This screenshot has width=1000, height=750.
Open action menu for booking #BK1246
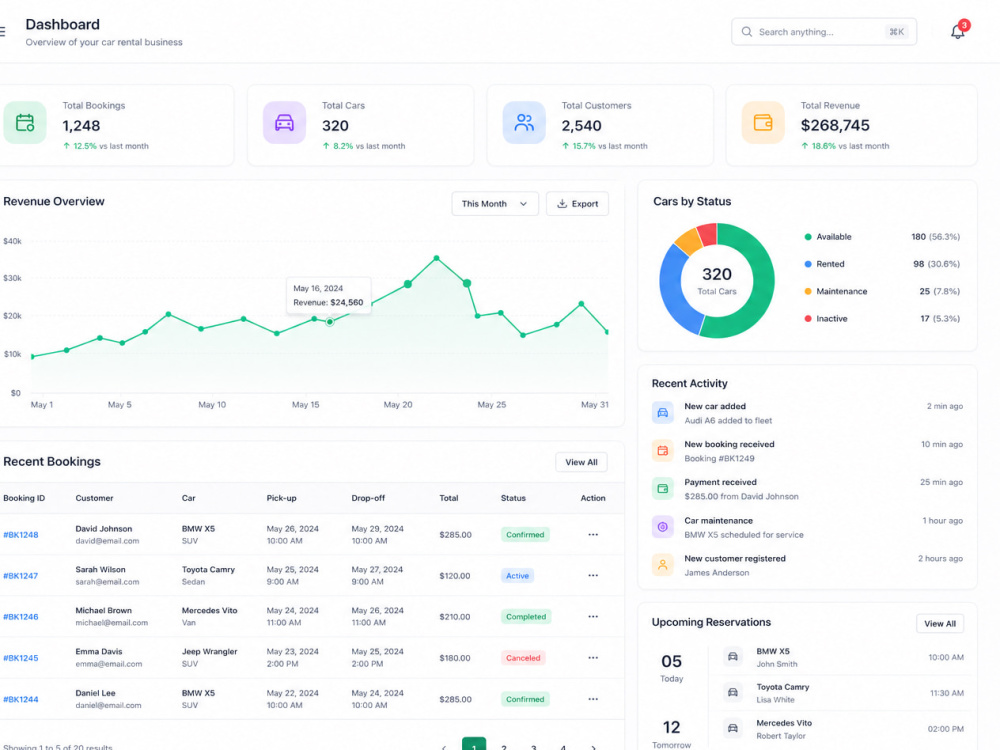[x=593, y=617]
